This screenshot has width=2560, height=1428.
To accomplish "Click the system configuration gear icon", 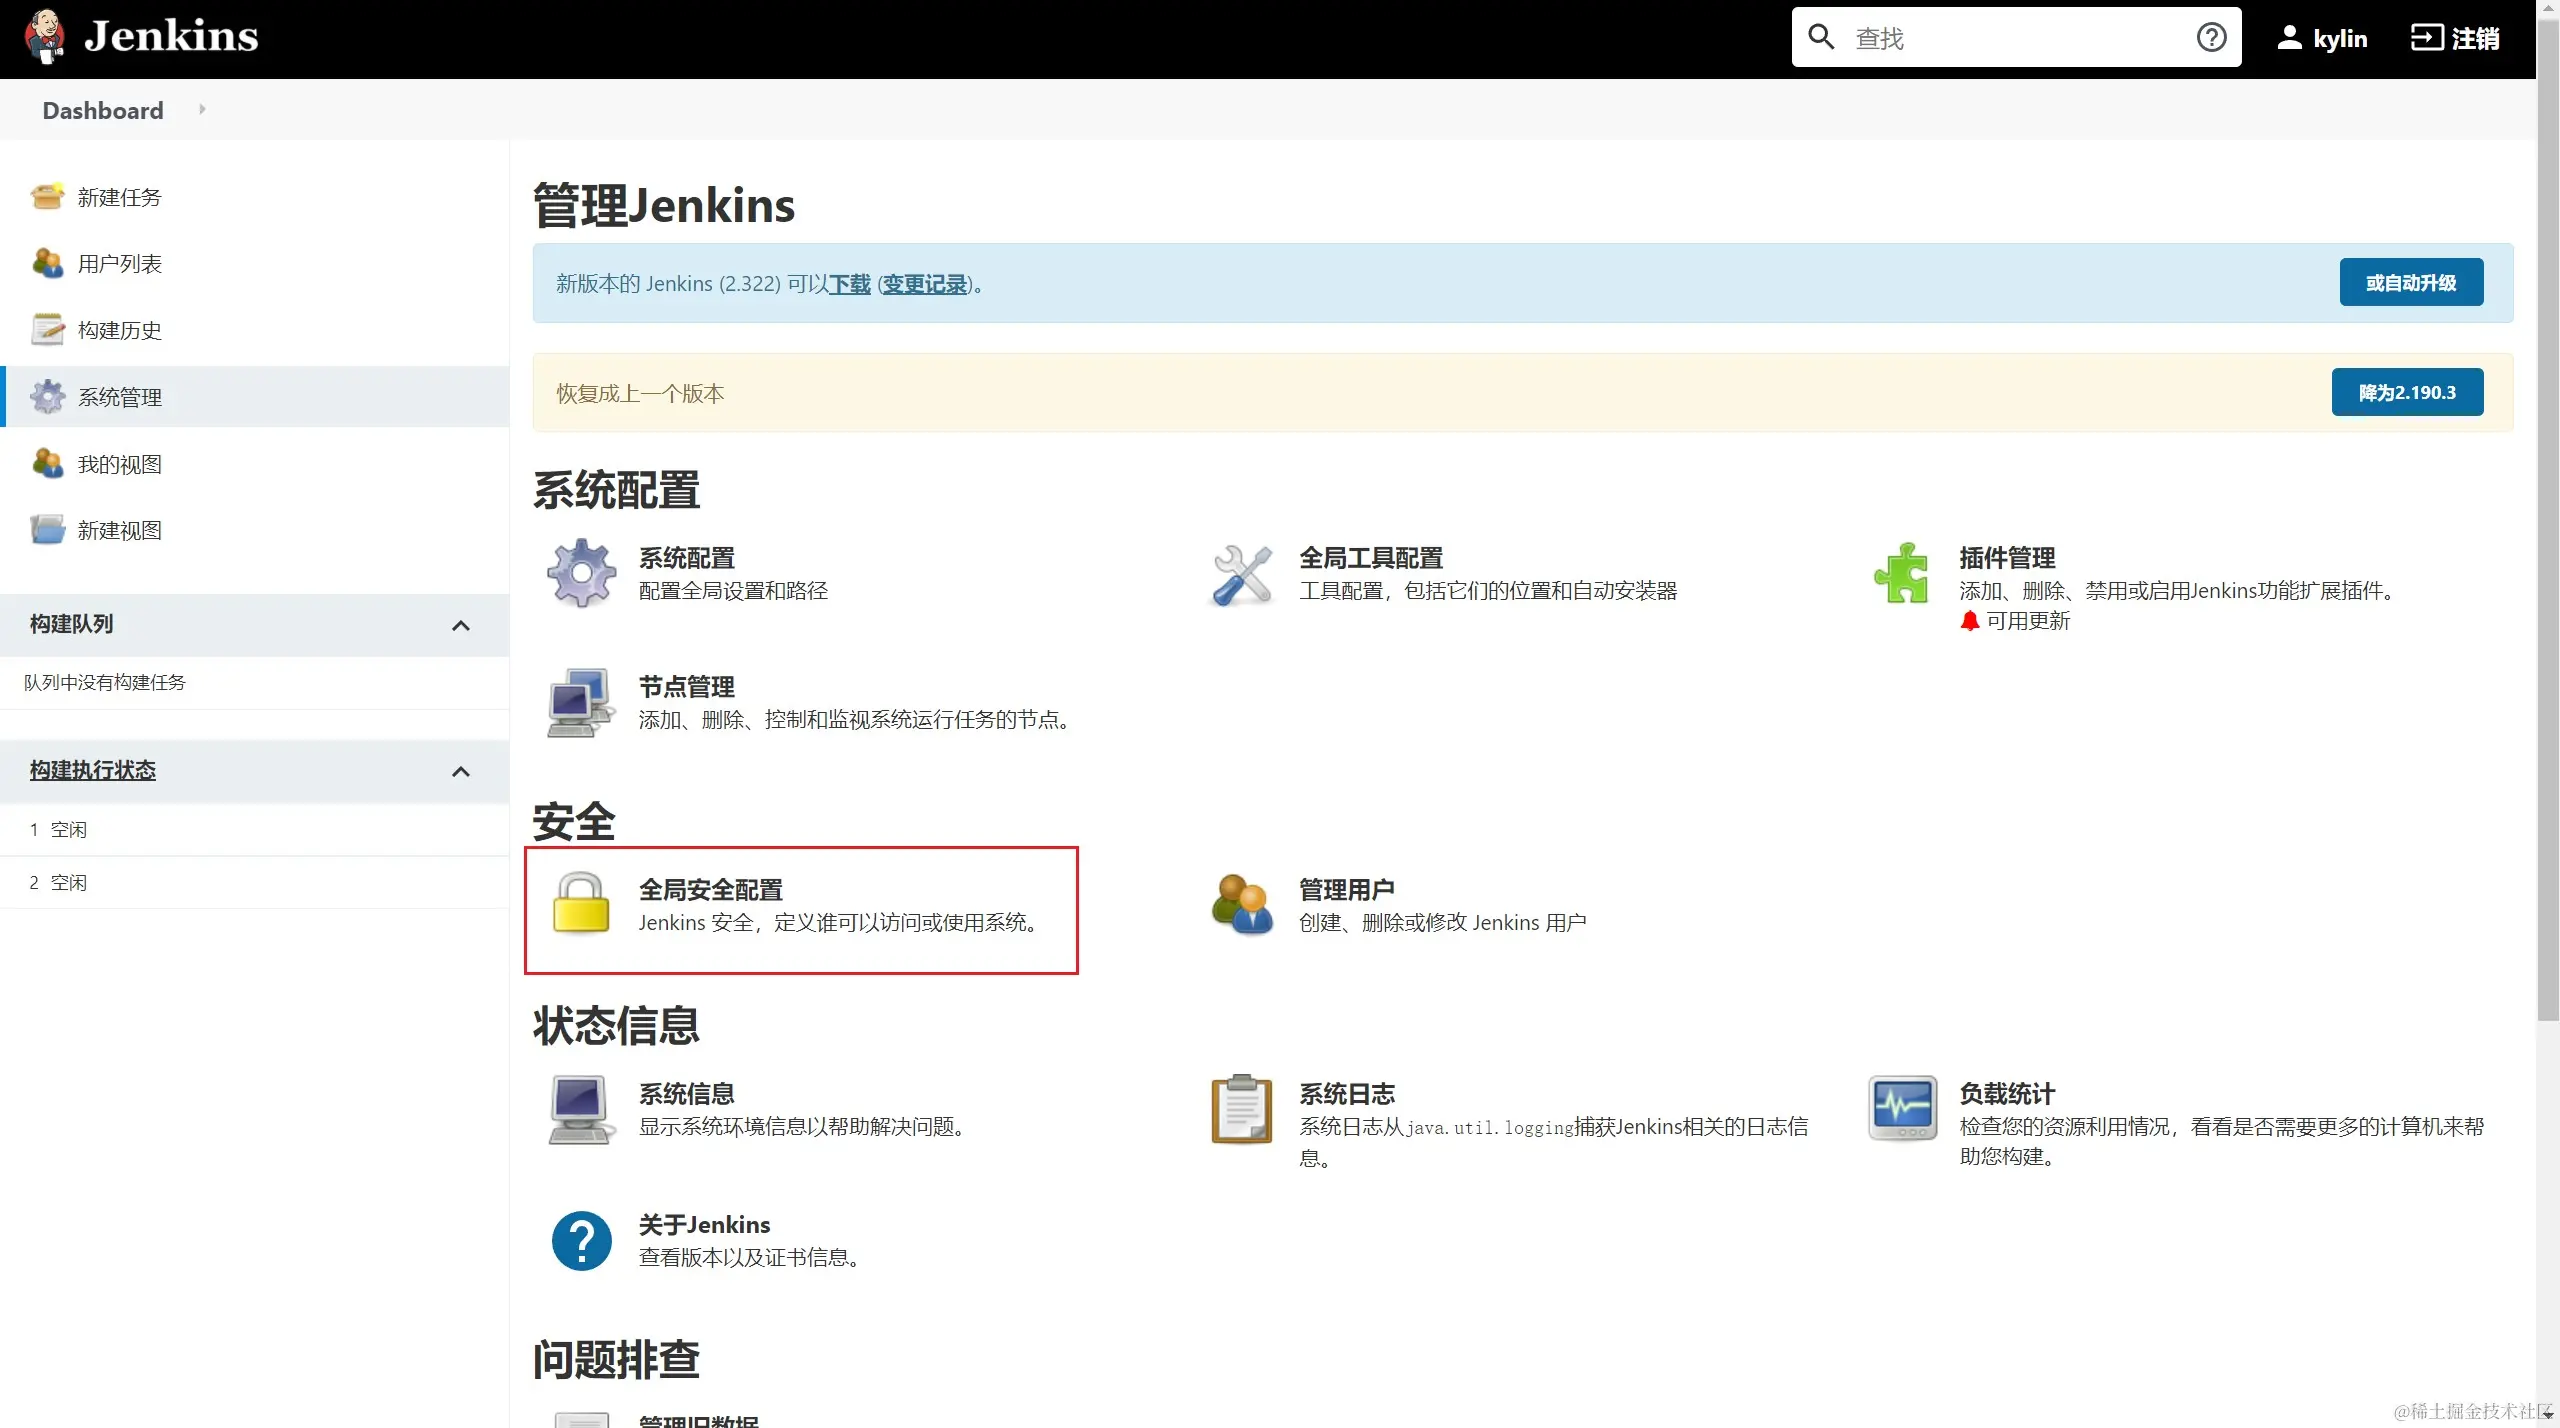I will [581, 573].
